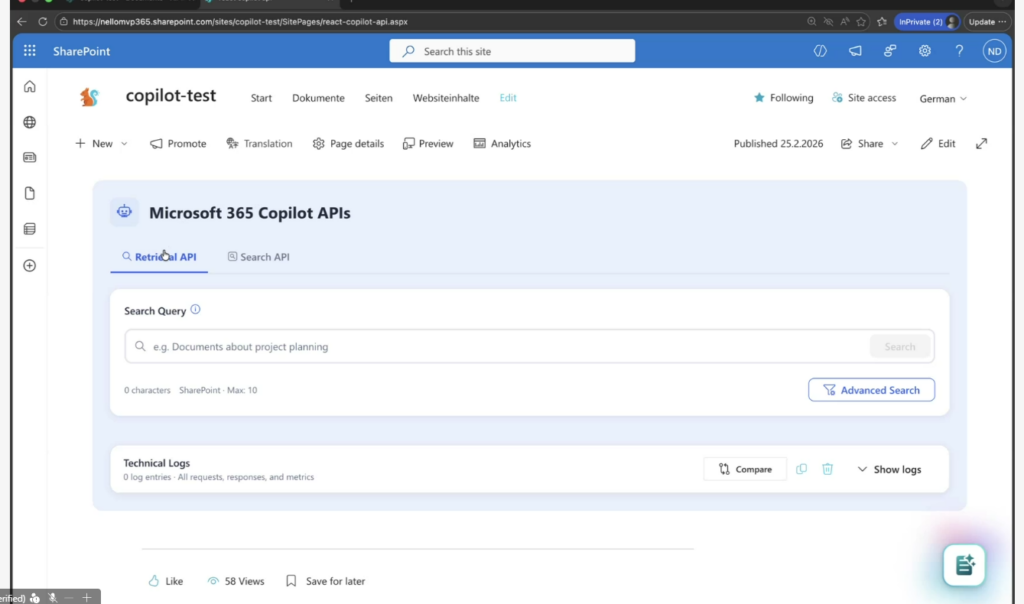
Task: Open the SharePoint app launcher waffle
Action: (30, 51)
